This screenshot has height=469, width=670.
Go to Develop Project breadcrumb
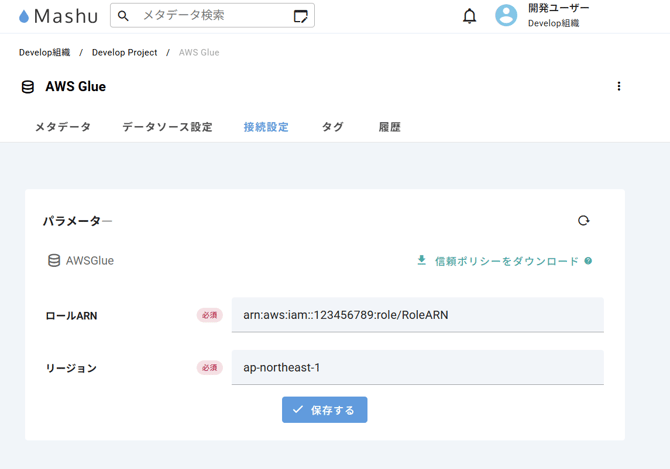124,52
